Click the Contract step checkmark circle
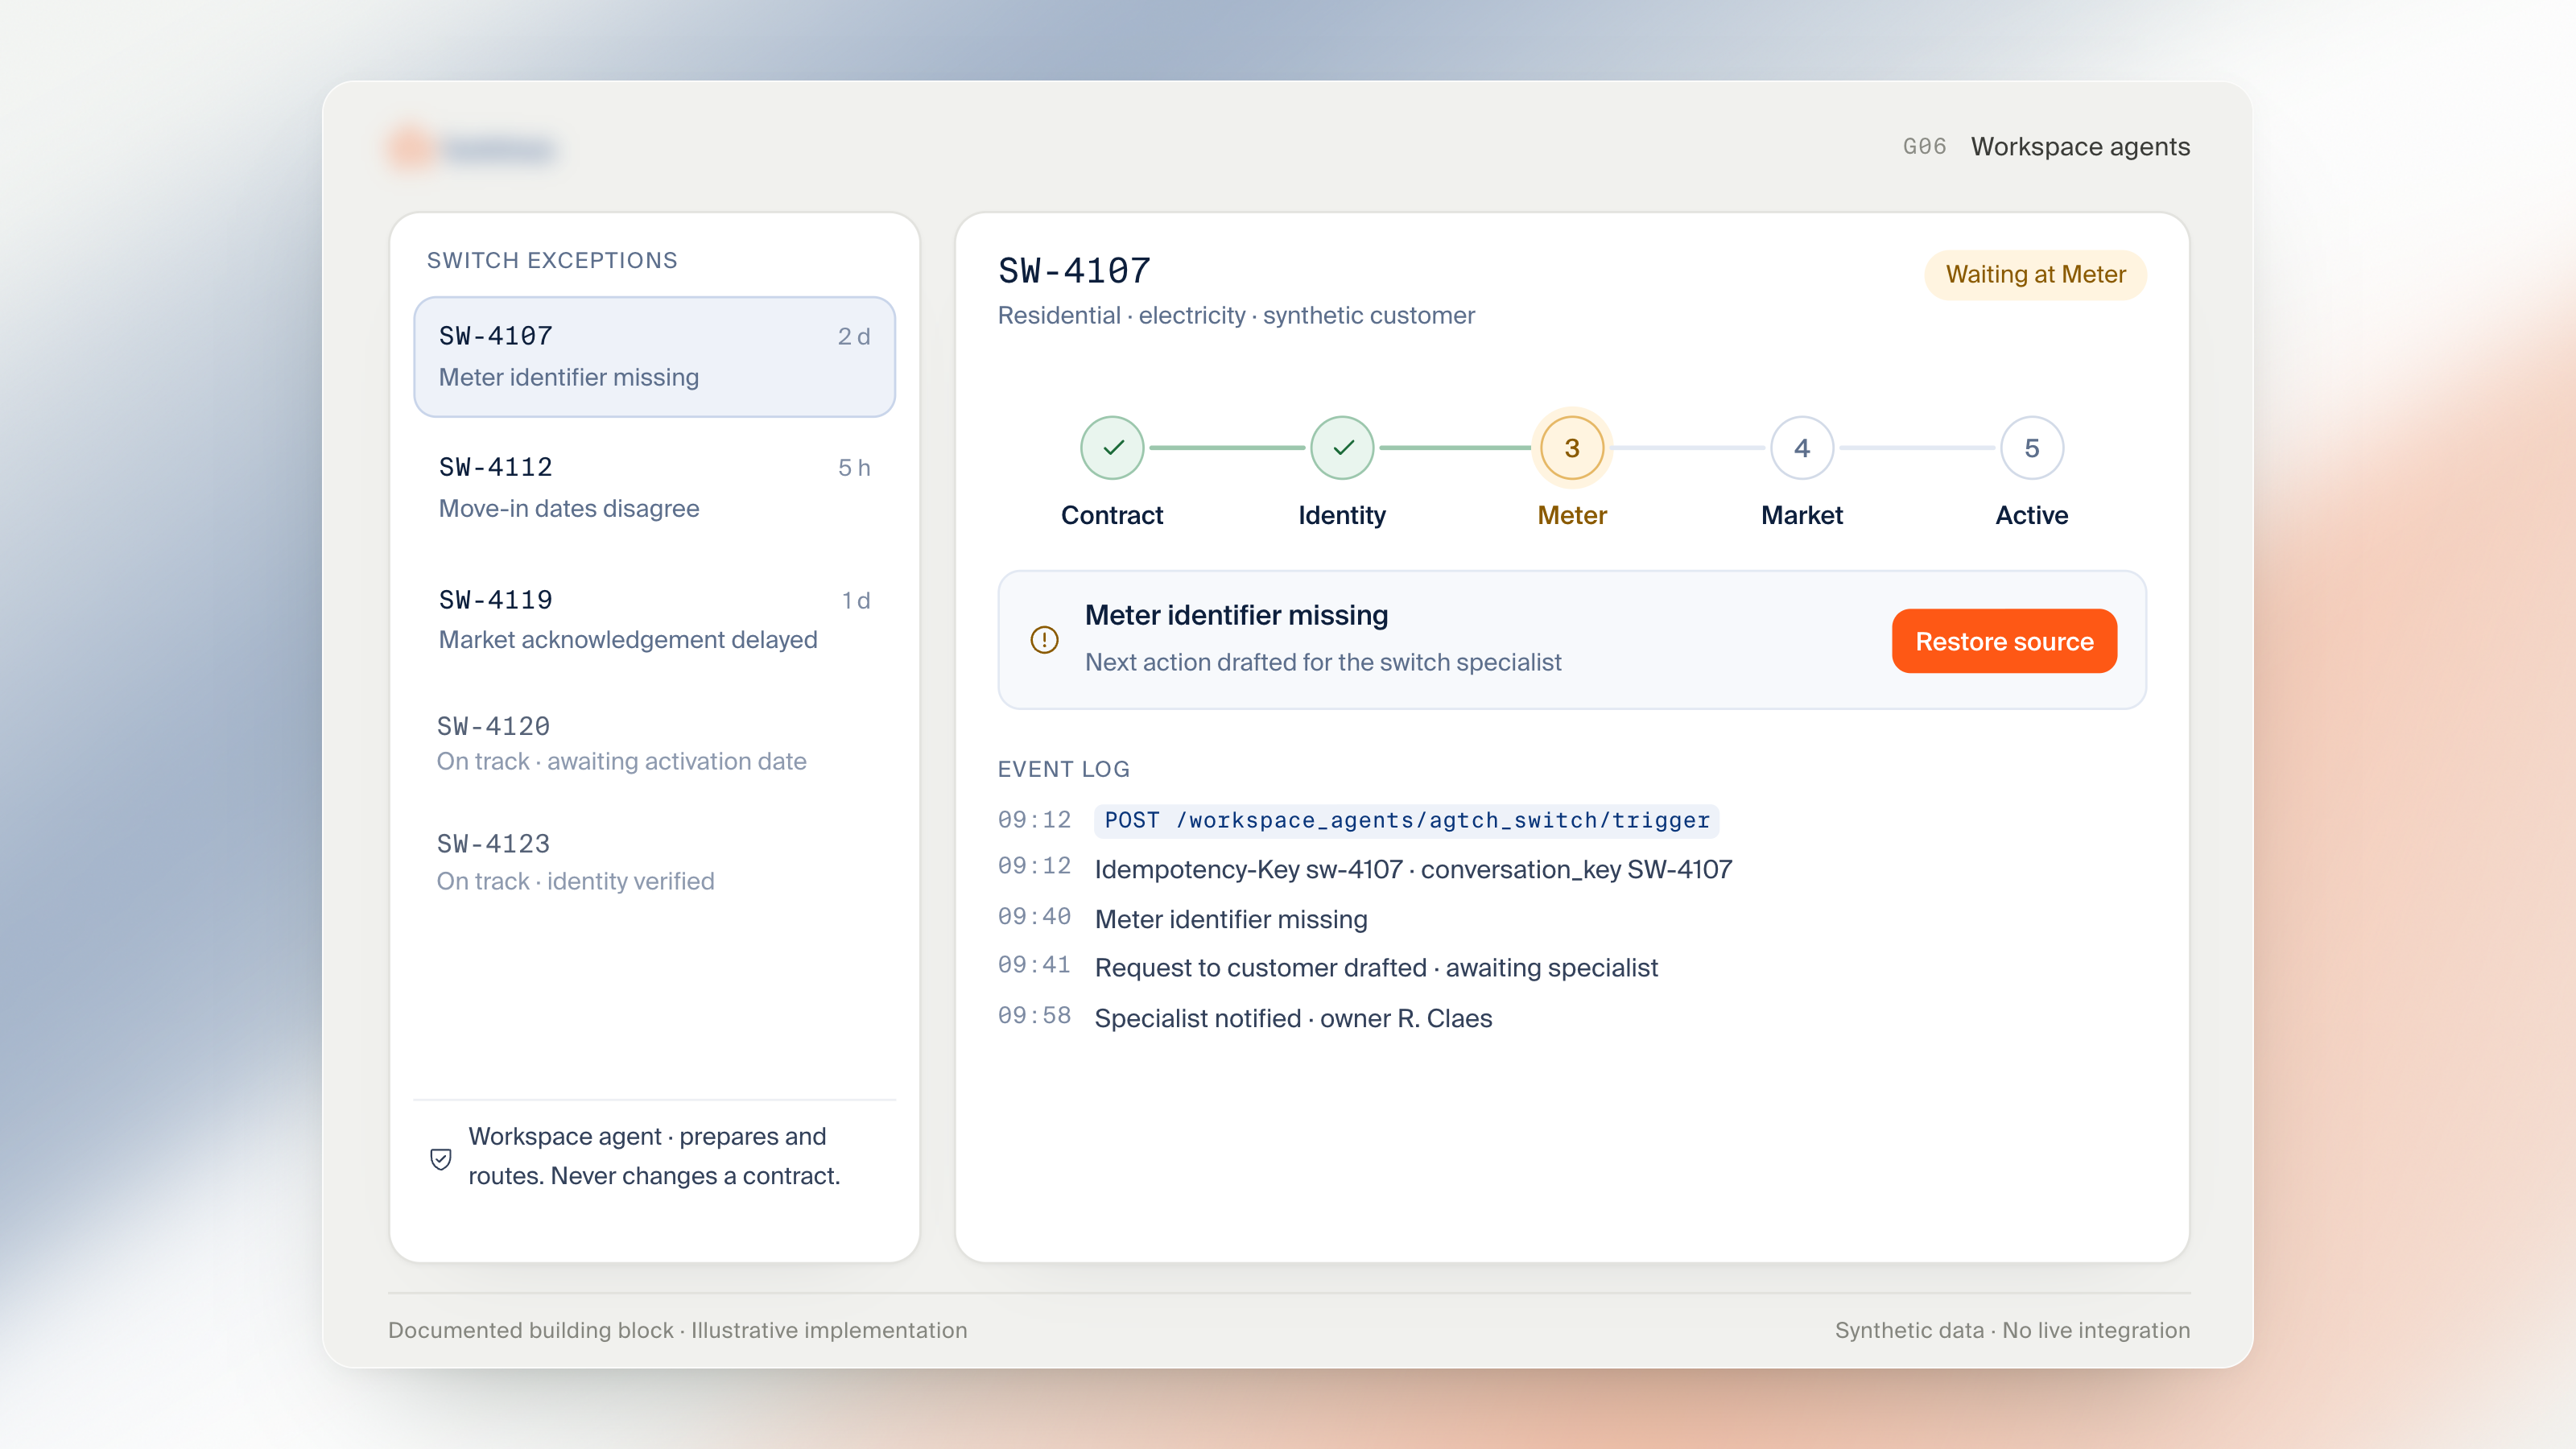 tap(1112, 448)
